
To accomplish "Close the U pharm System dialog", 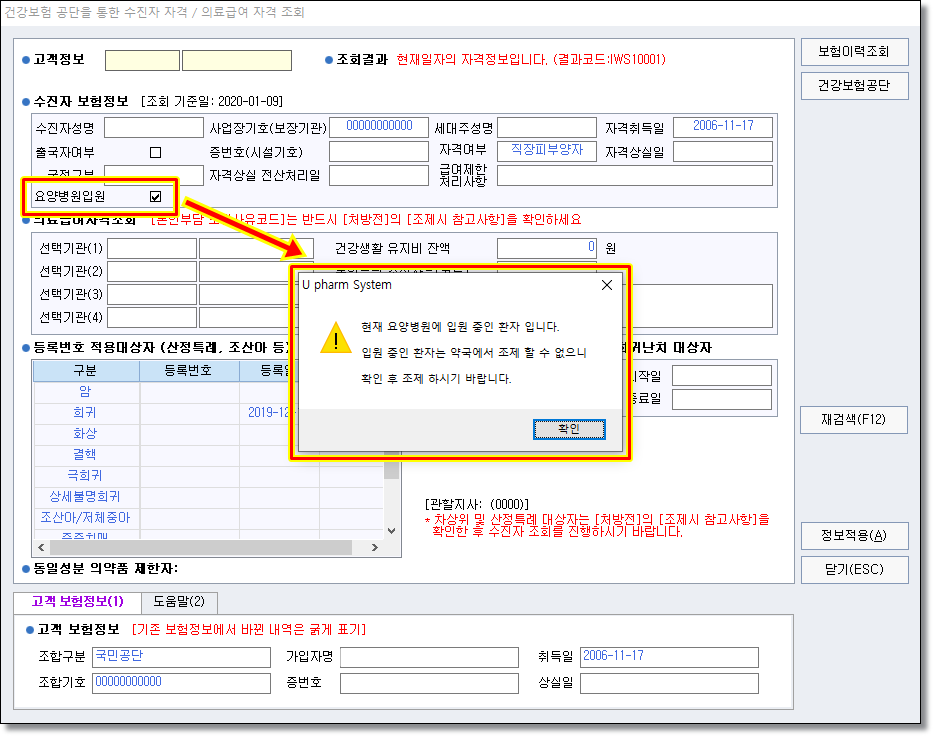I will pyautogui.click(x=606, y=285).
